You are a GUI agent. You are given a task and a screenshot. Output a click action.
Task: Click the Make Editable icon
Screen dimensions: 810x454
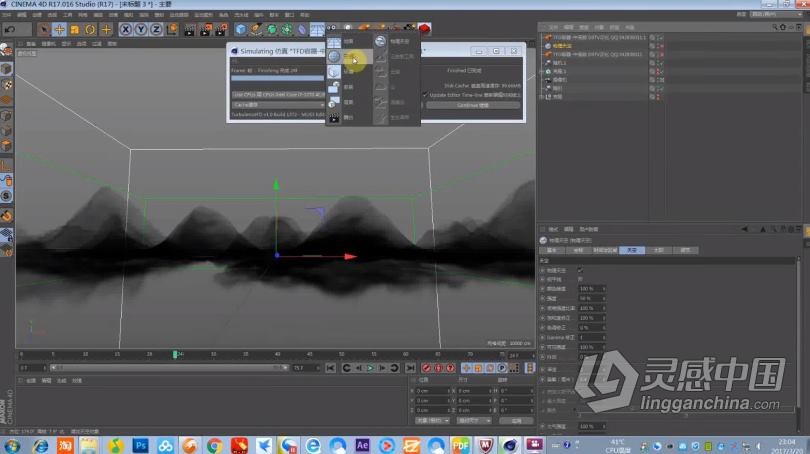pos(6,50)
